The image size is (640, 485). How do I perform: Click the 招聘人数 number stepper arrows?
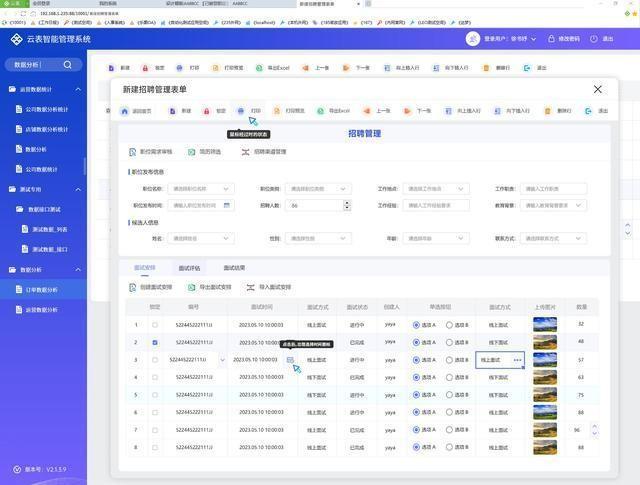(x=347, y=205)
